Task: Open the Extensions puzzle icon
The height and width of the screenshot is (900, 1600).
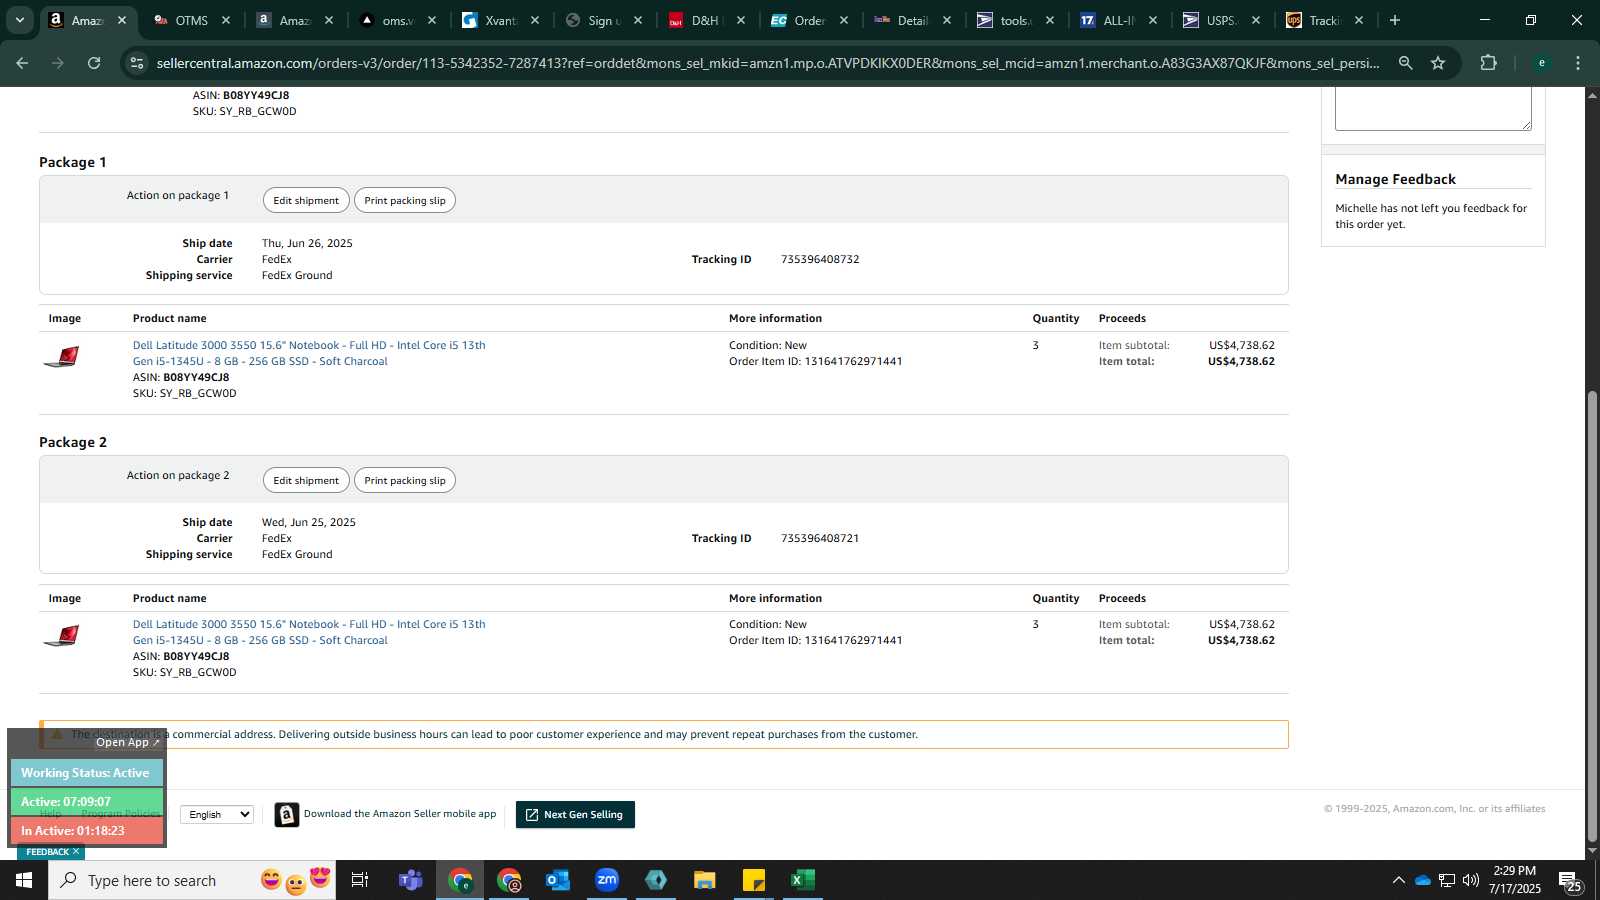Action: click(x=1488, y=63)
